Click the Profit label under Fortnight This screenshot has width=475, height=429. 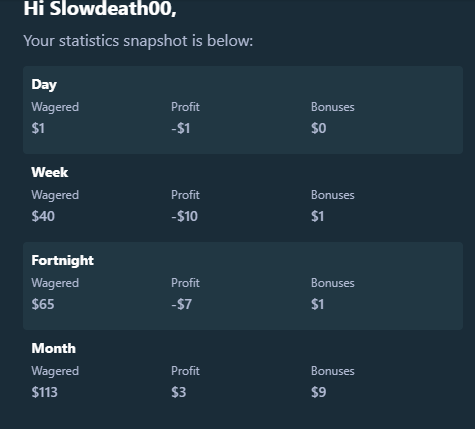pyautogui.click(x=185, y=283)
